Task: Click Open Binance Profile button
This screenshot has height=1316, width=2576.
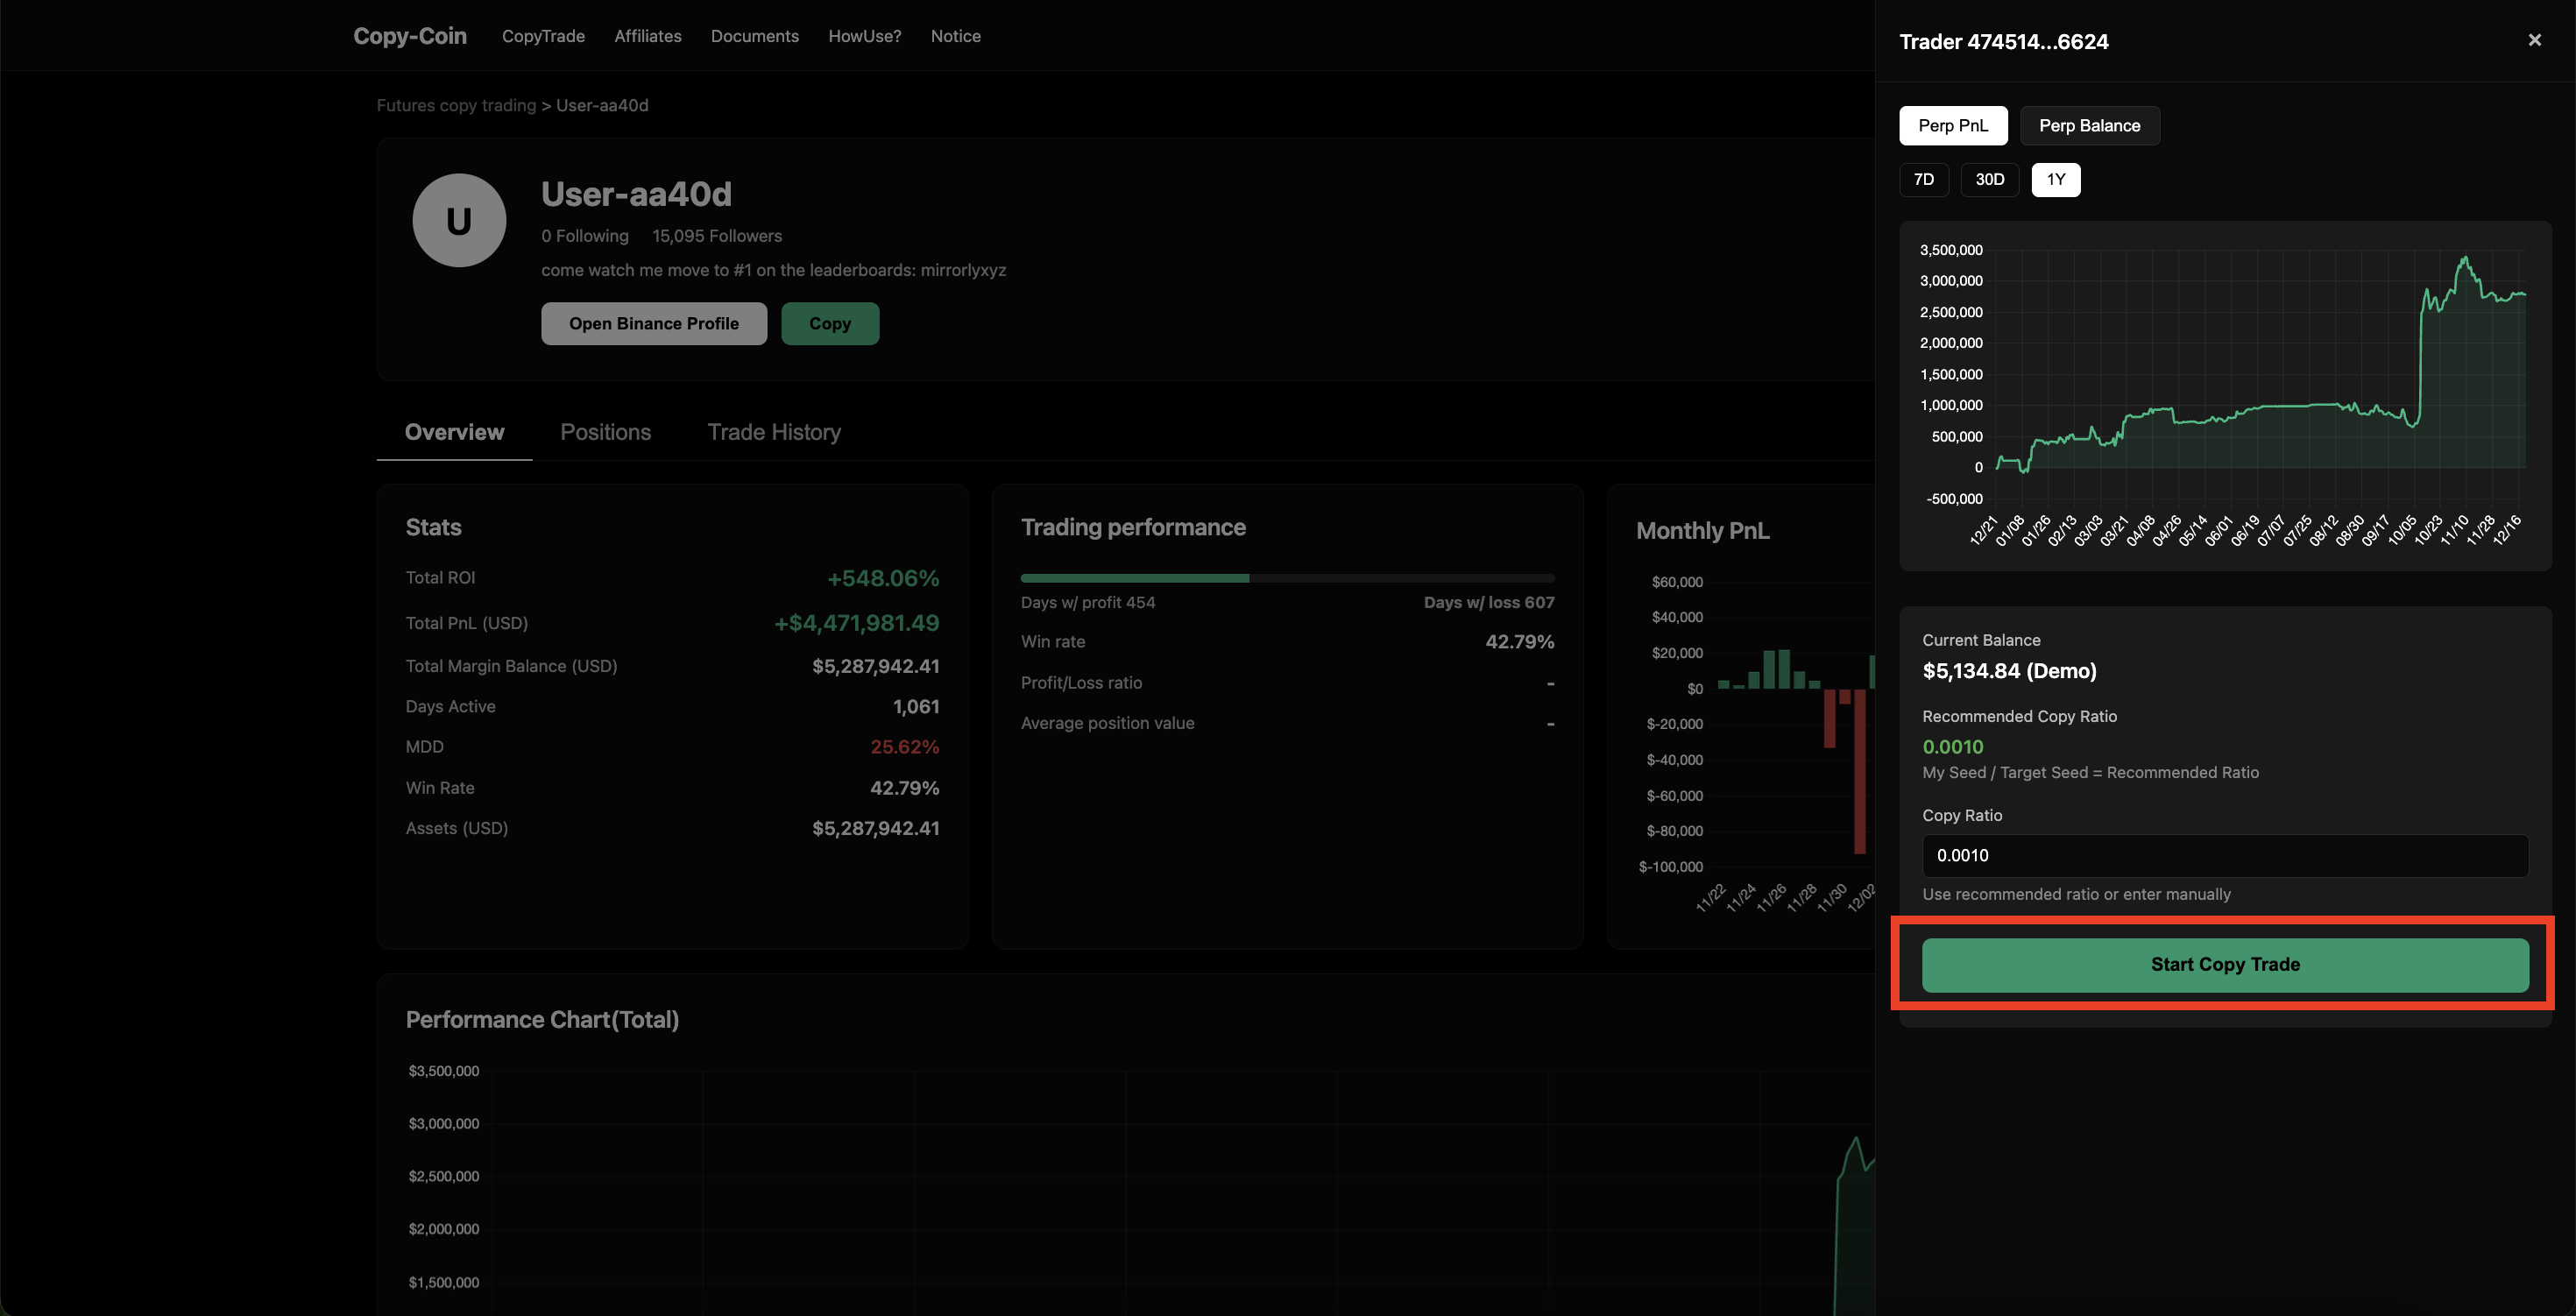Action: coord(654,324)
